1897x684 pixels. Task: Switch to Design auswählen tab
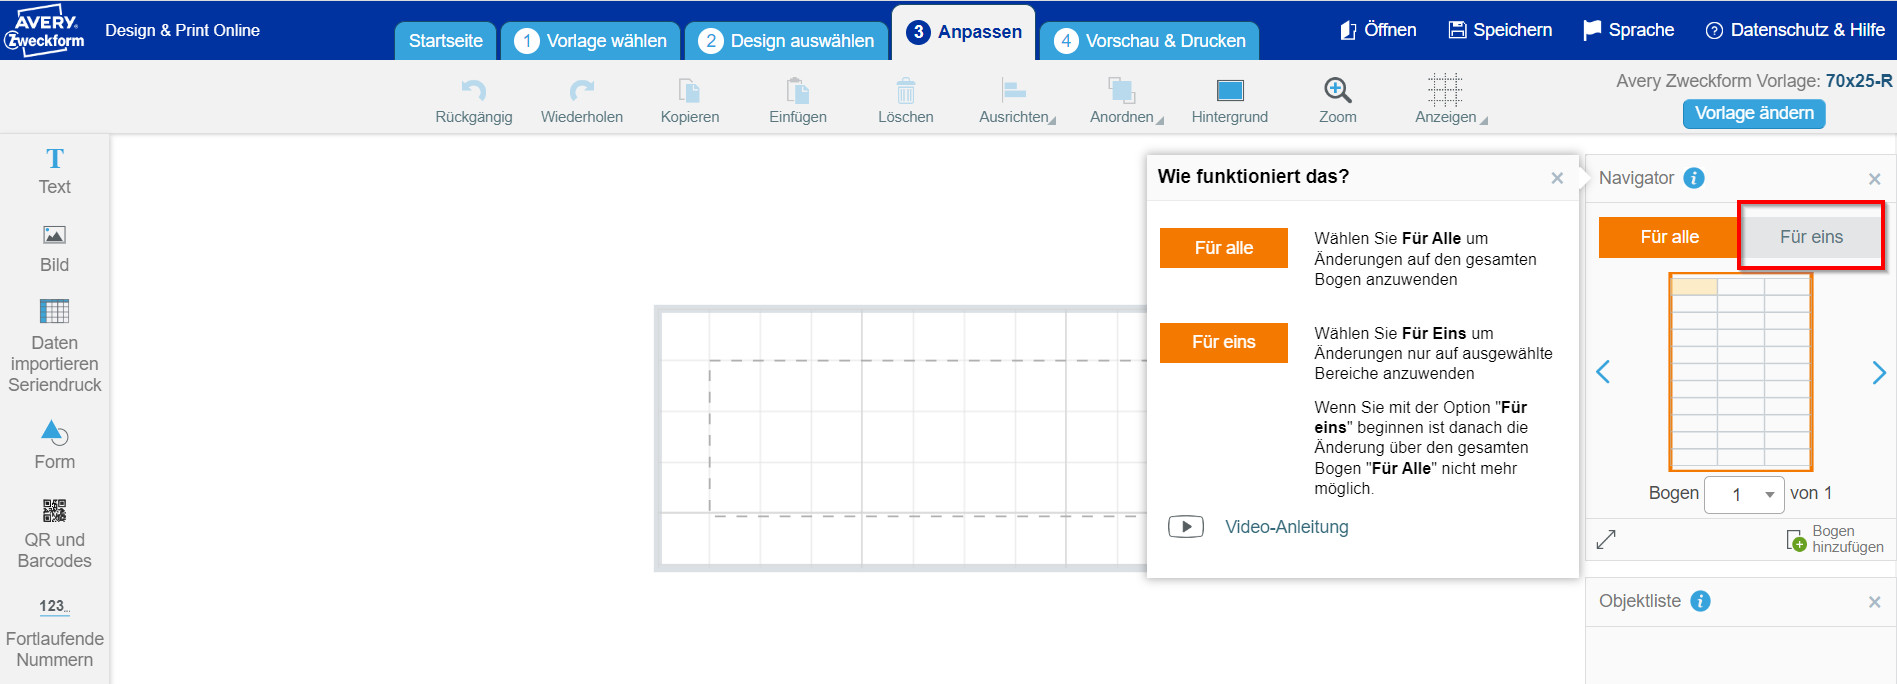787,41
